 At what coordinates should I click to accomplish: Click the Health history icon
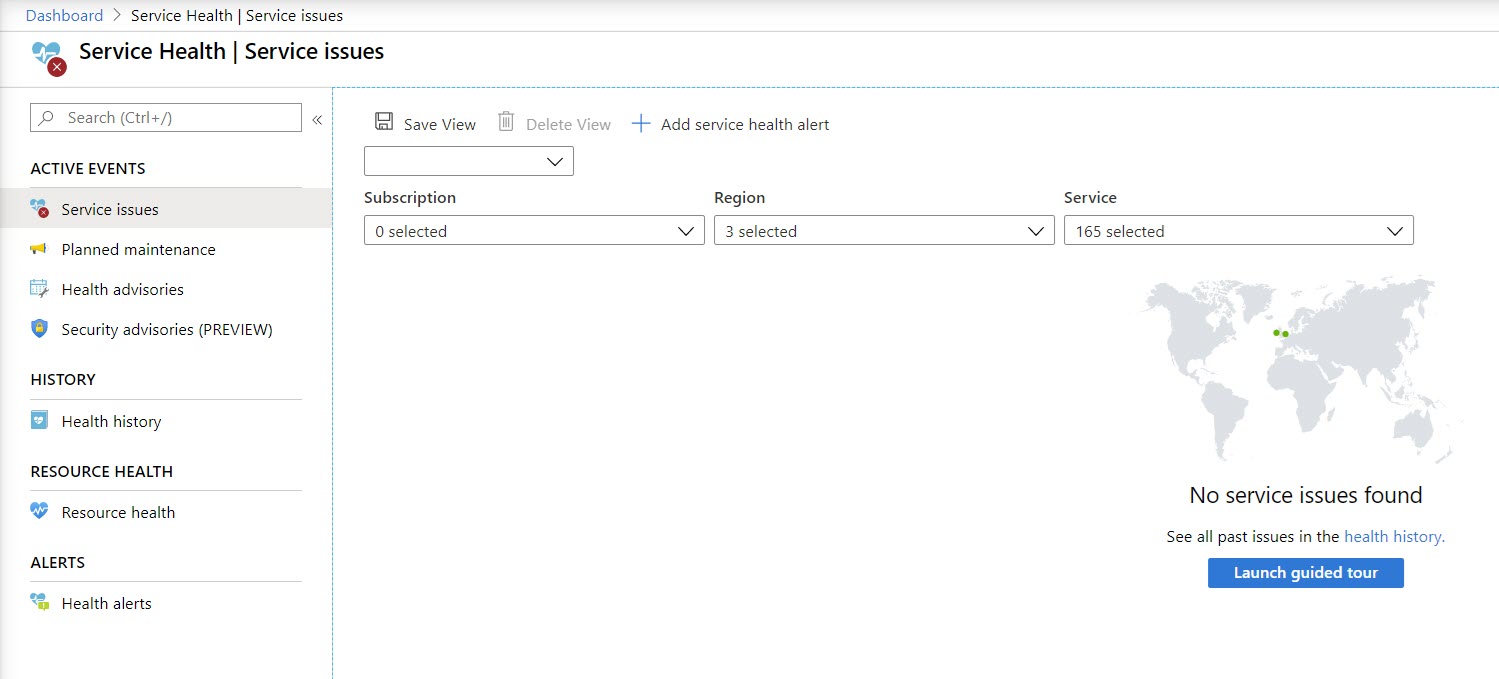[39, 420]
